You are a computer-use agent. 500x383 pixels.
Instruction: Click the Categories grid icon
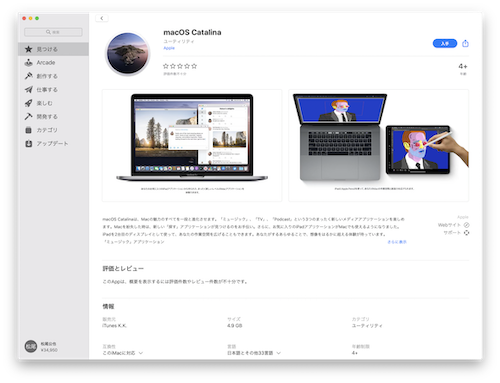pos(29,130)
